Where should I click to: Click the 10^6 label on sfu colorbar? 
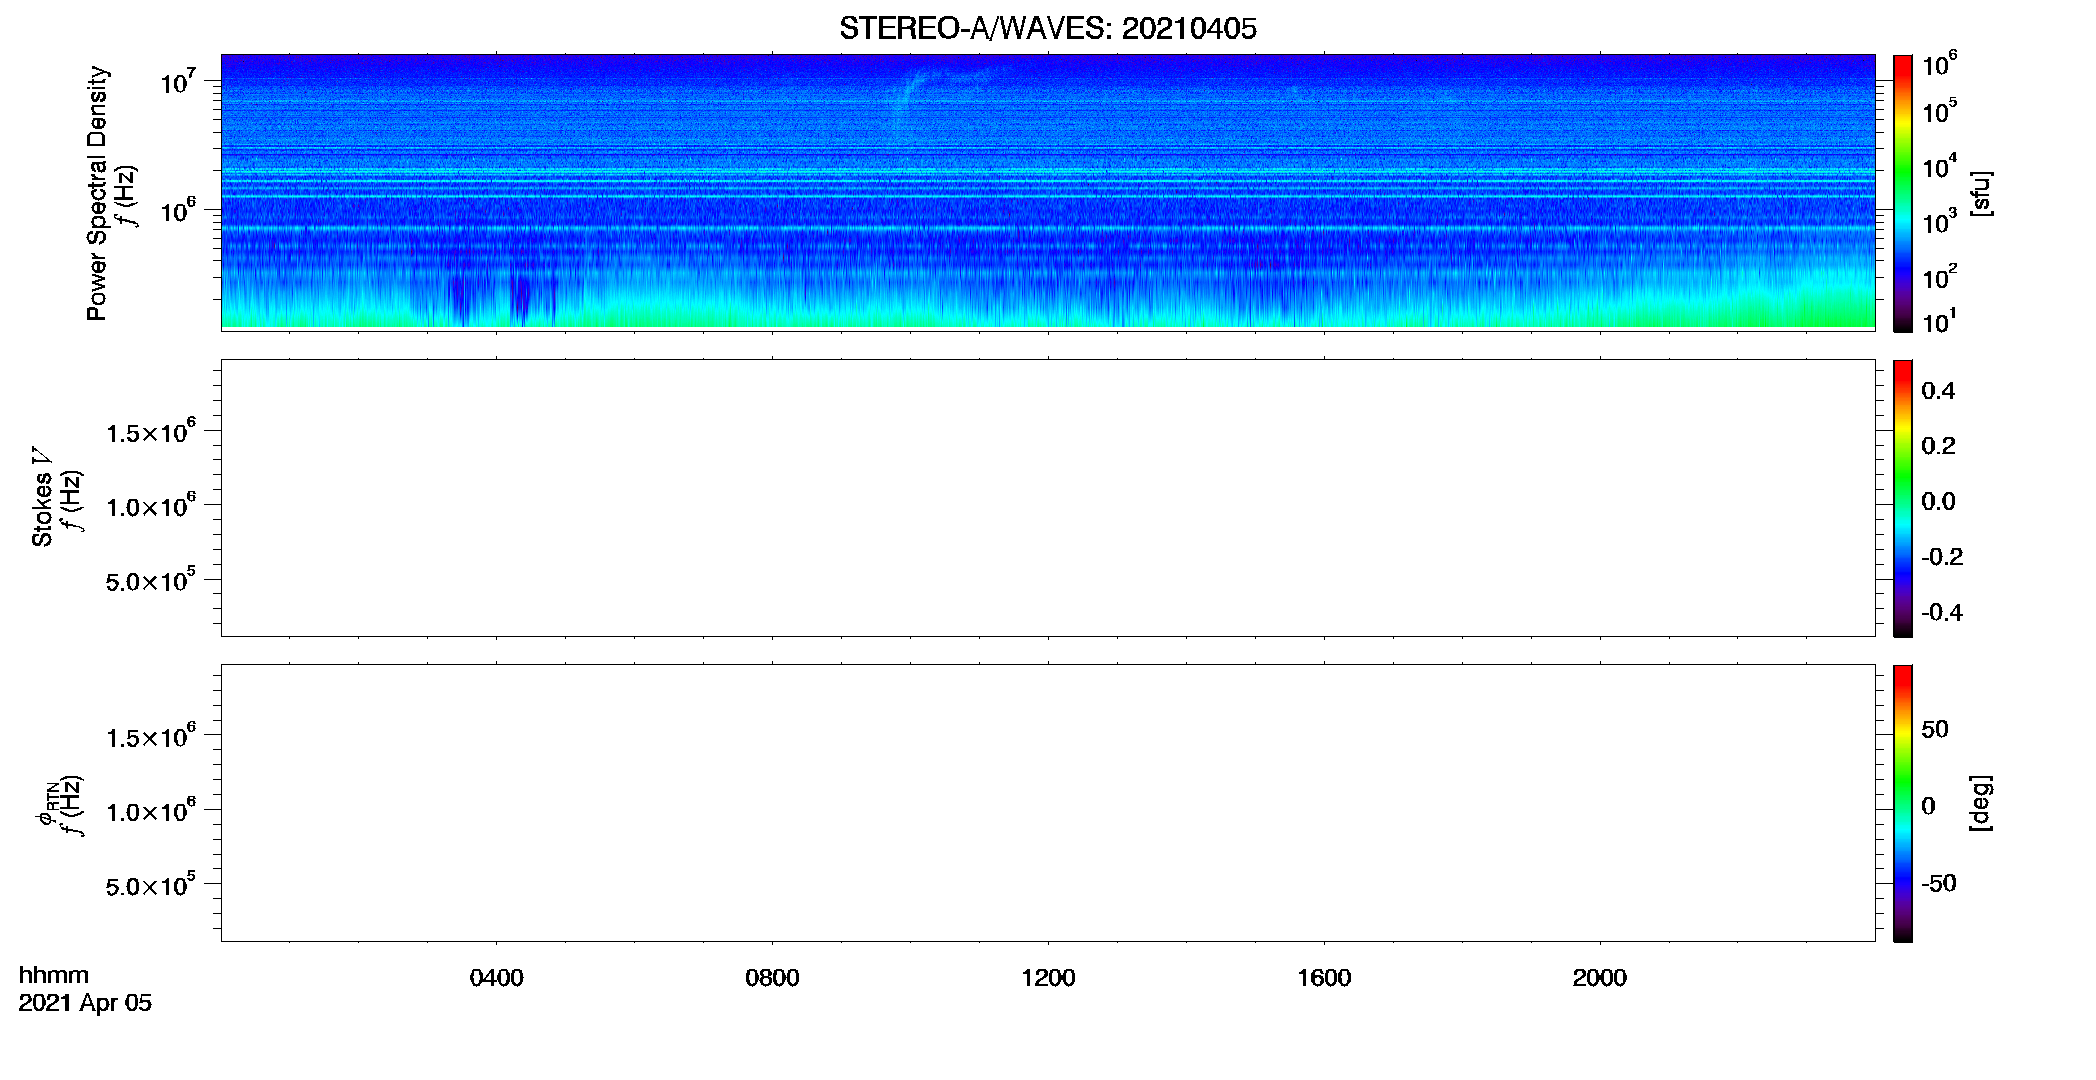pyautogui.click(x=1940, y=65)
